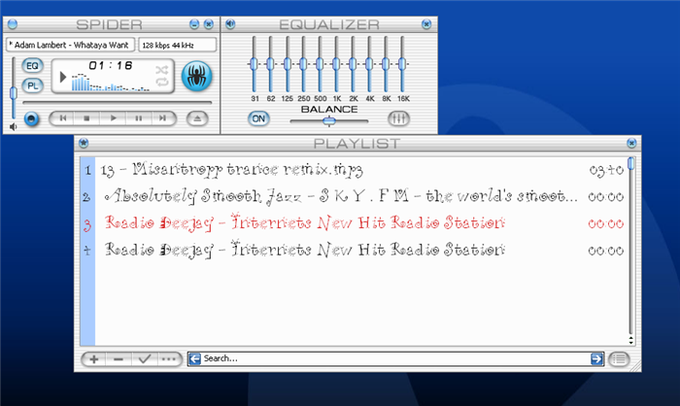
Task: Add files with plus button
Action: 94,359
